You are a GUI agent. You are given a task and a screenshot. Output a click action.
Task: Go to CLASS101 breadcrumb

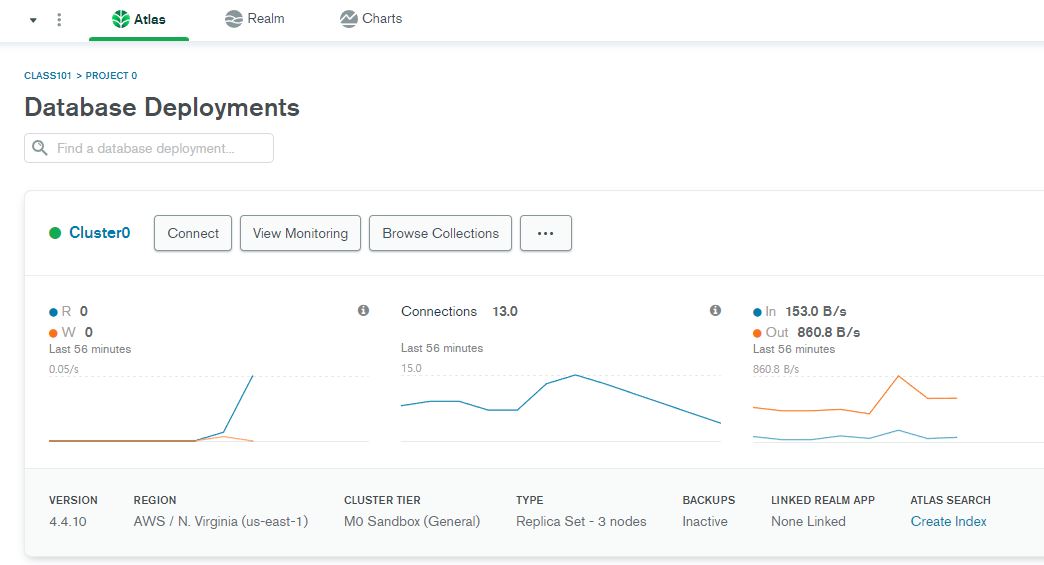tap(47, 76)
